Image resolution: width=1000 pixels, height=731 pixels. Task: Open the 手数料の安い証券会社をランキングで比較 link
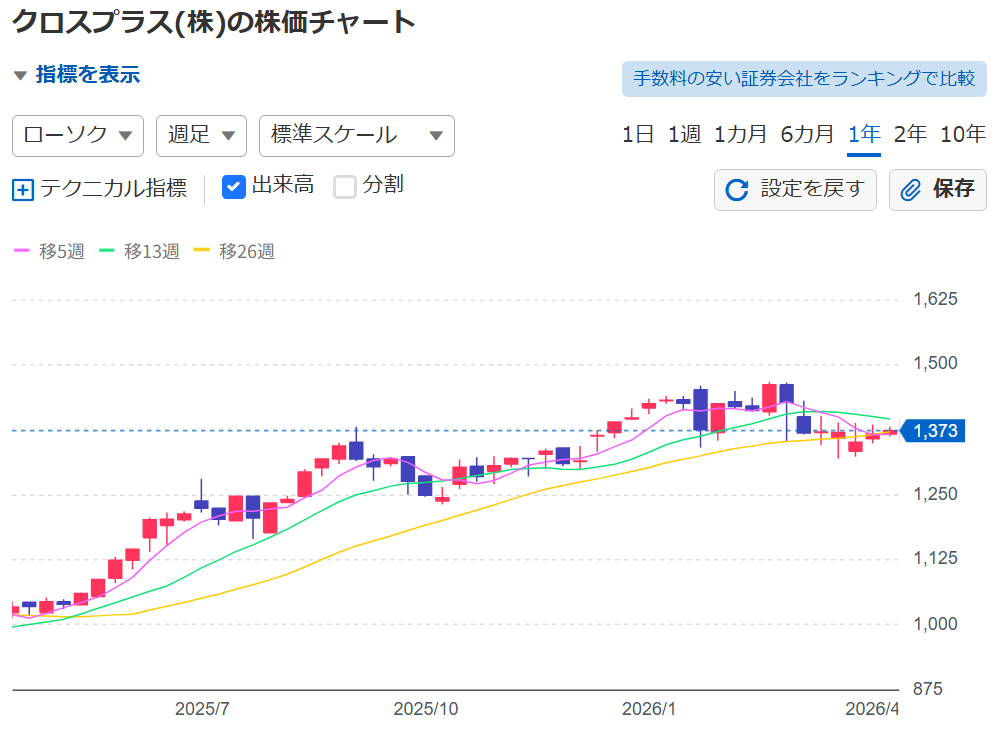(x=804, y=78)
